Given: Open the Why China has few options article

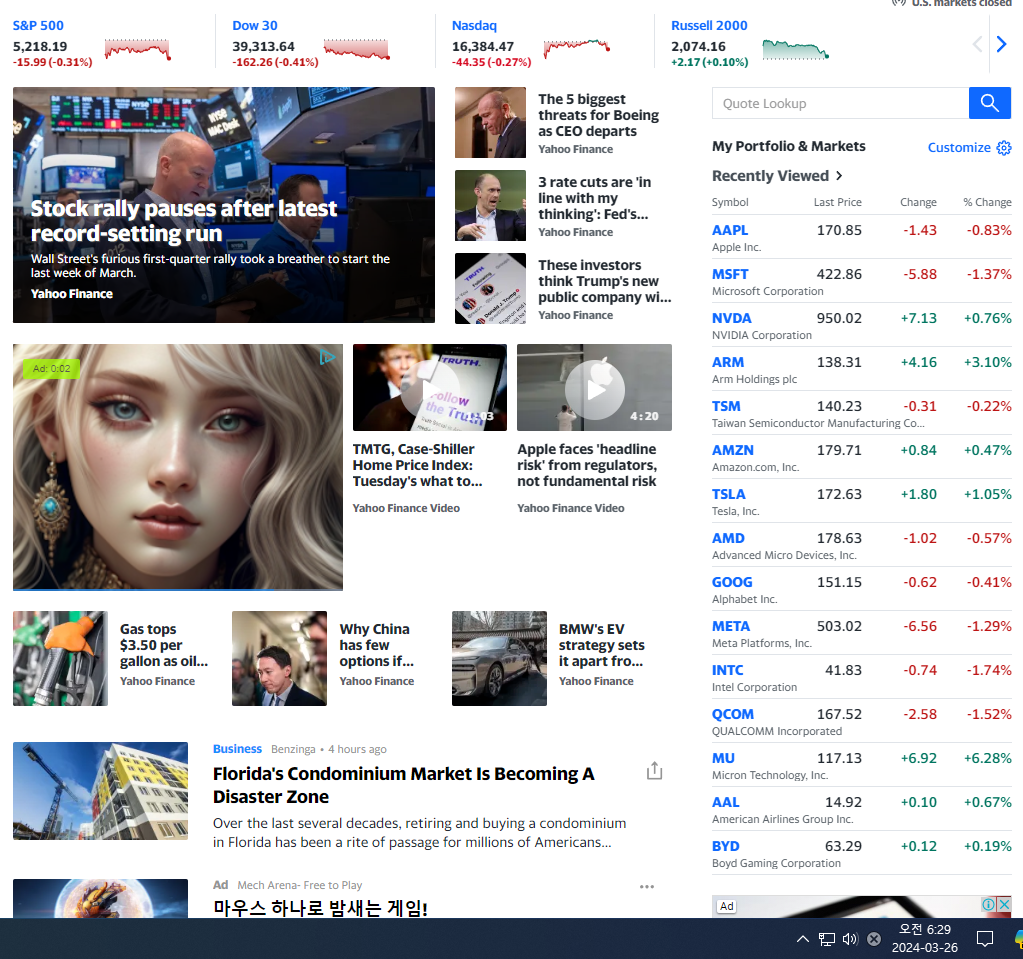Looking at the screenshot, I should (x=376, y=645).
